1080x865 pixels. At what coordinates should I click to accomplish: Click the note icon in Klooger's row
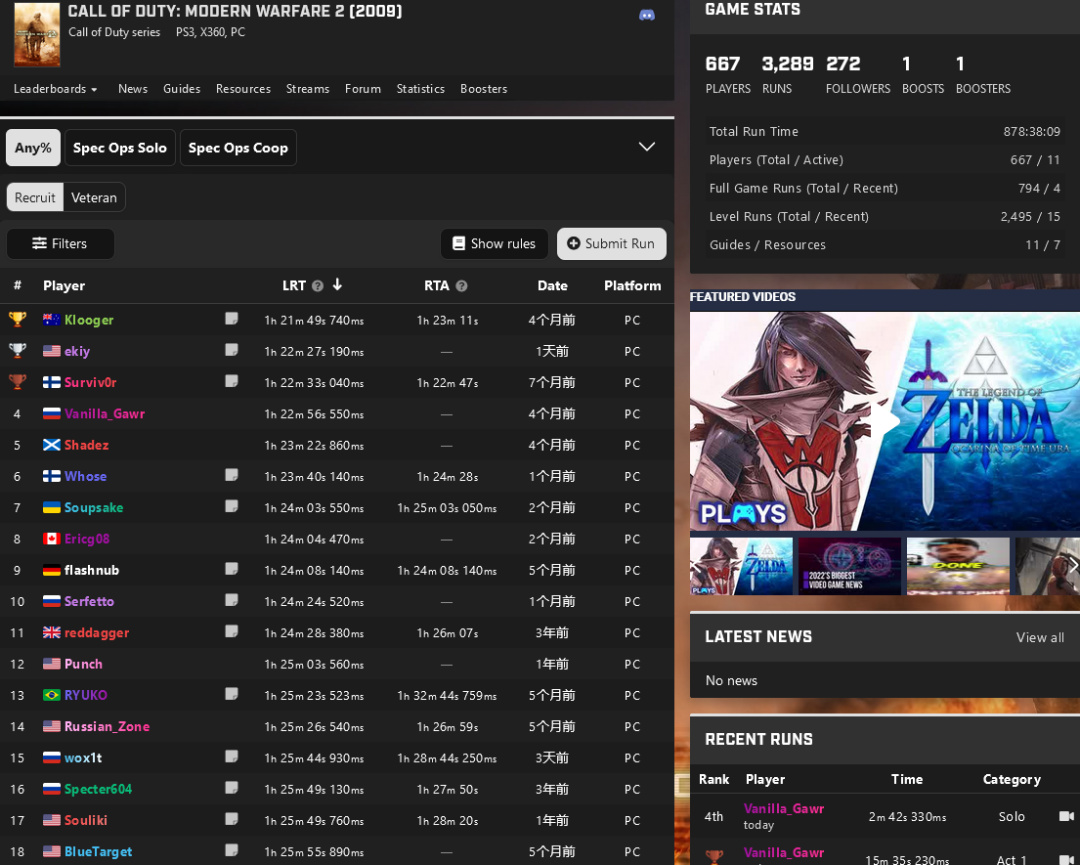(231, 319)
